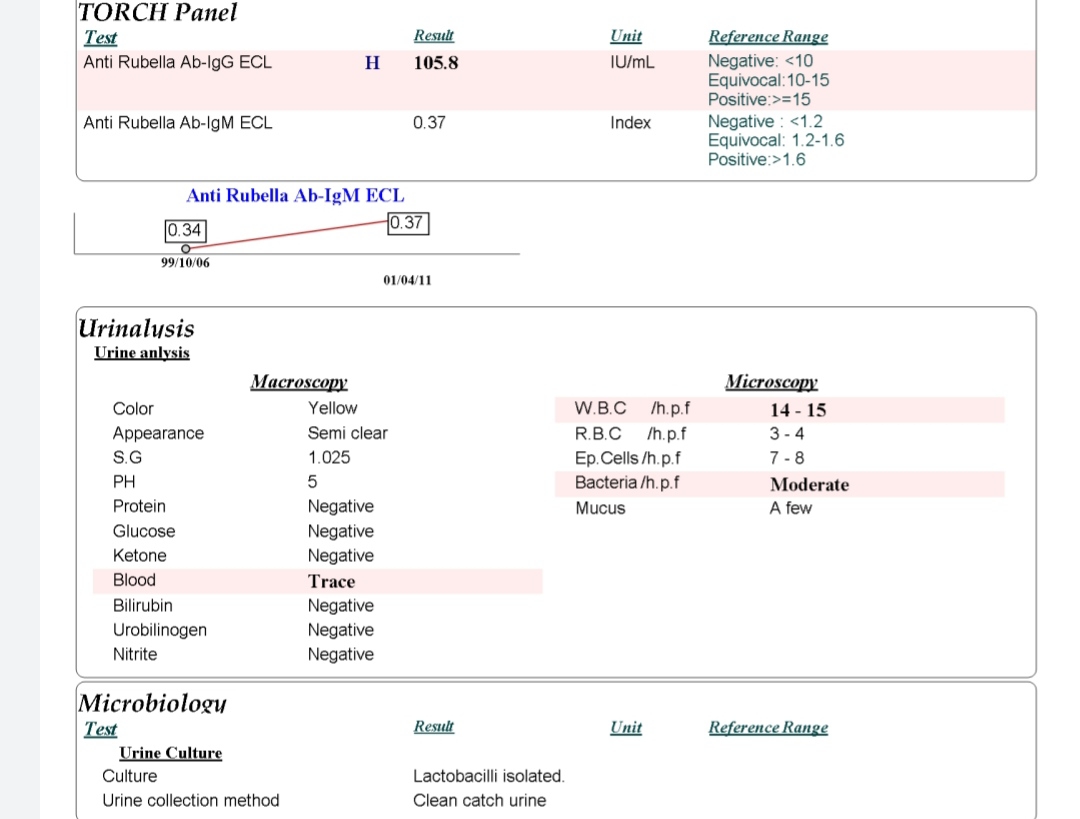Click the Test header in TORCH Panel
The height and width of the screenshot is (819, 1080).
[100, 38]
